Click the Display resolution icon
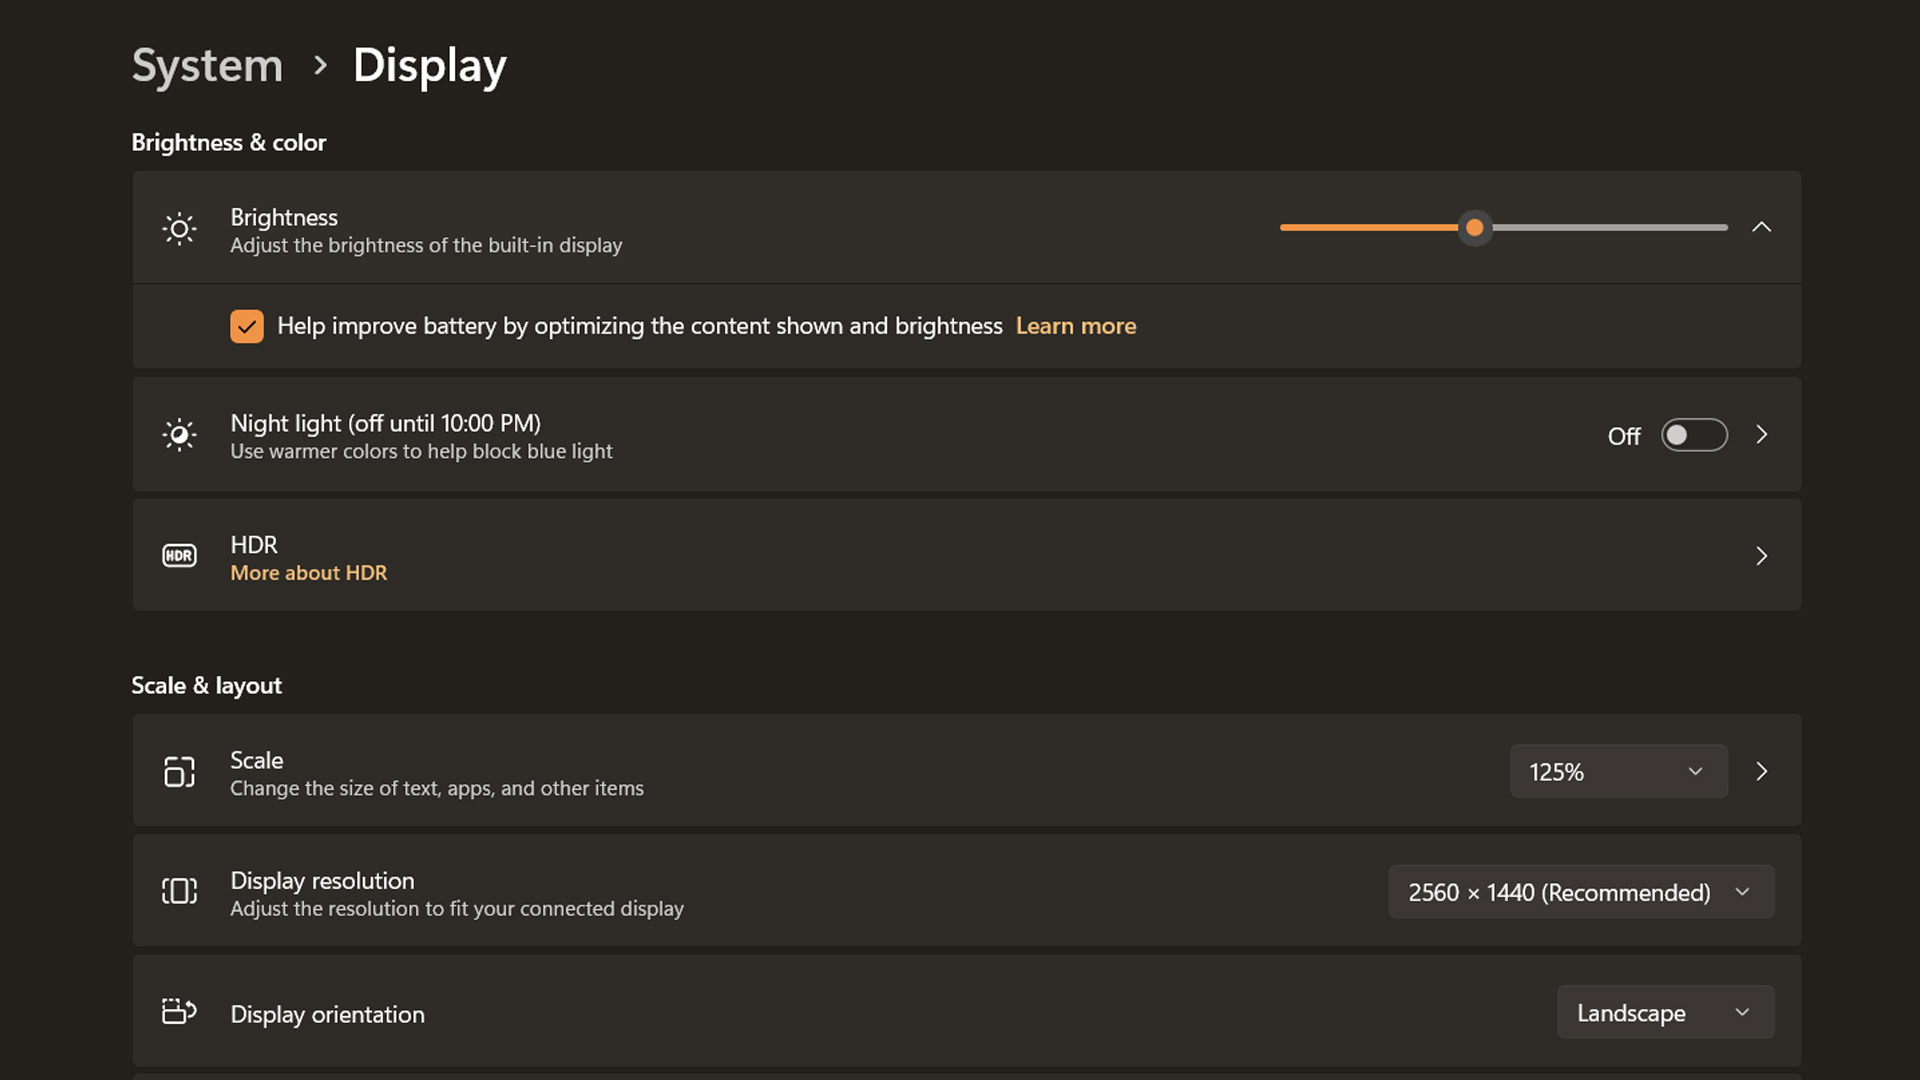 tap(179, 891)
